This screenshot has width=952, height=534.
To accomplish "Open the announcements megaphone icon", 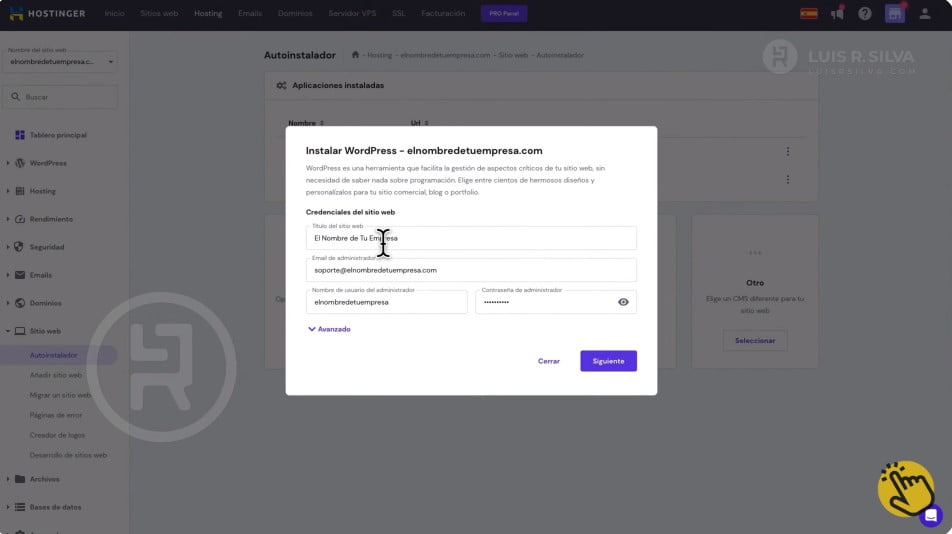I will (837, 13).
